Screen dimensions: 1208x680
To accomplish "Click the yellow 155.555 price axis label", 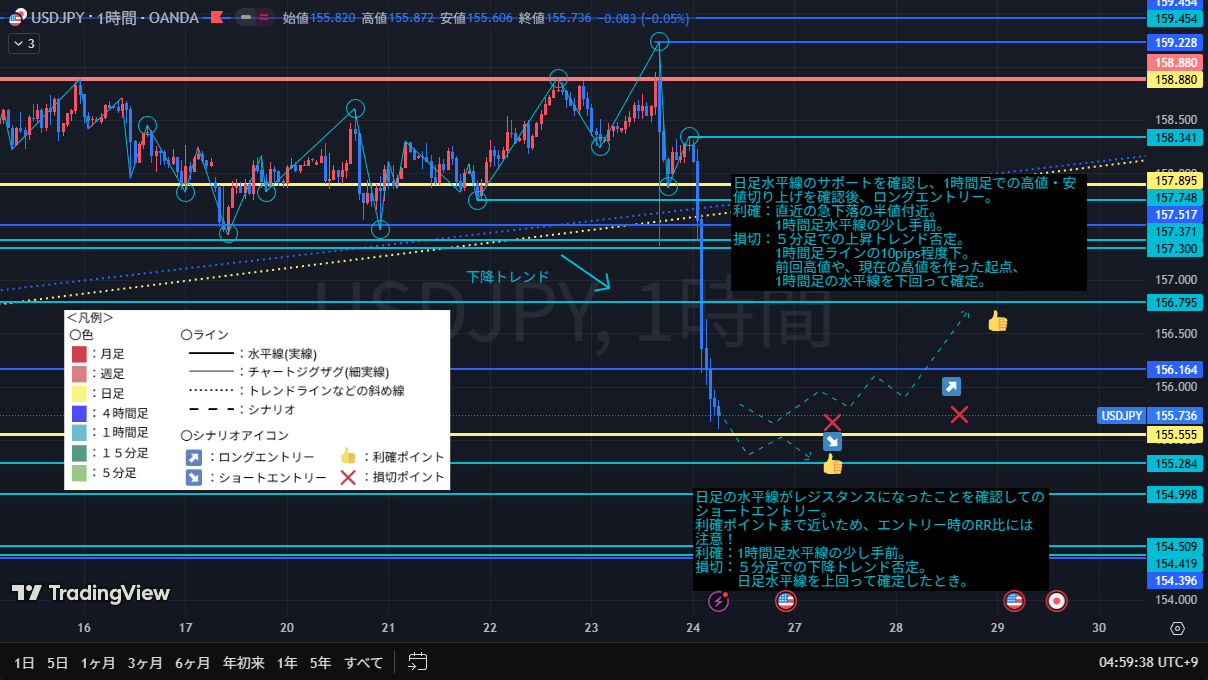I will click(1176, 435).
